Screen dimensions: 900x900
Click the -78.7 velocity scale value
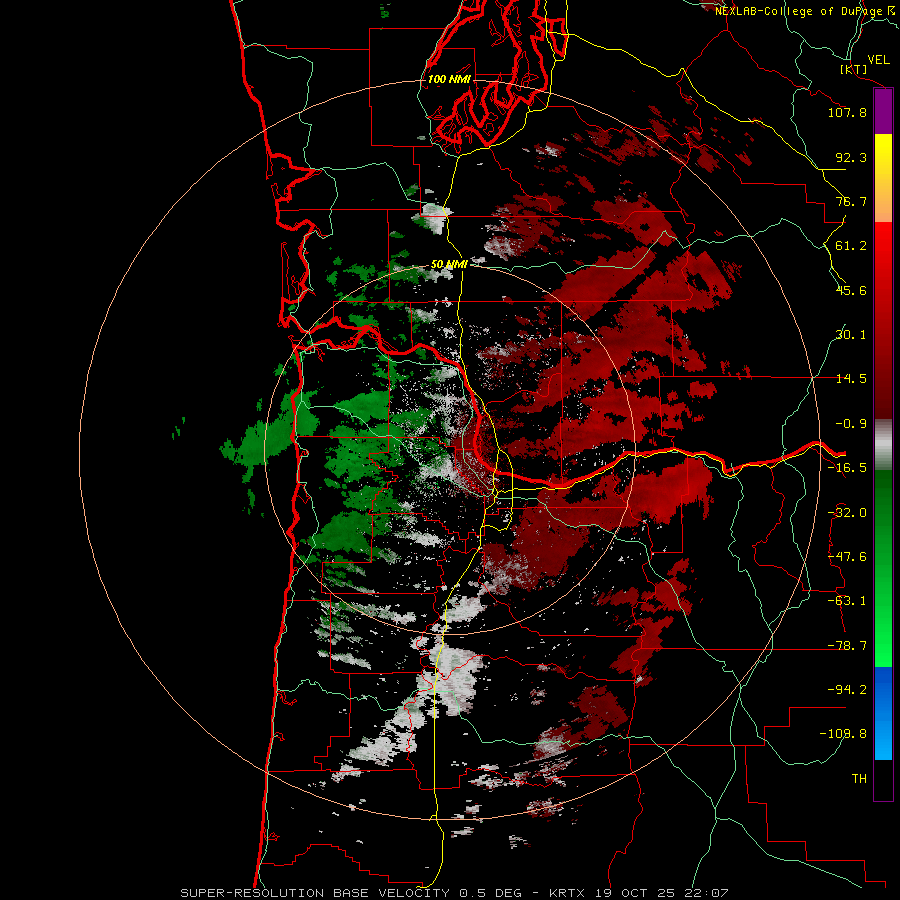pyautogui.click(x=847, y=646)
